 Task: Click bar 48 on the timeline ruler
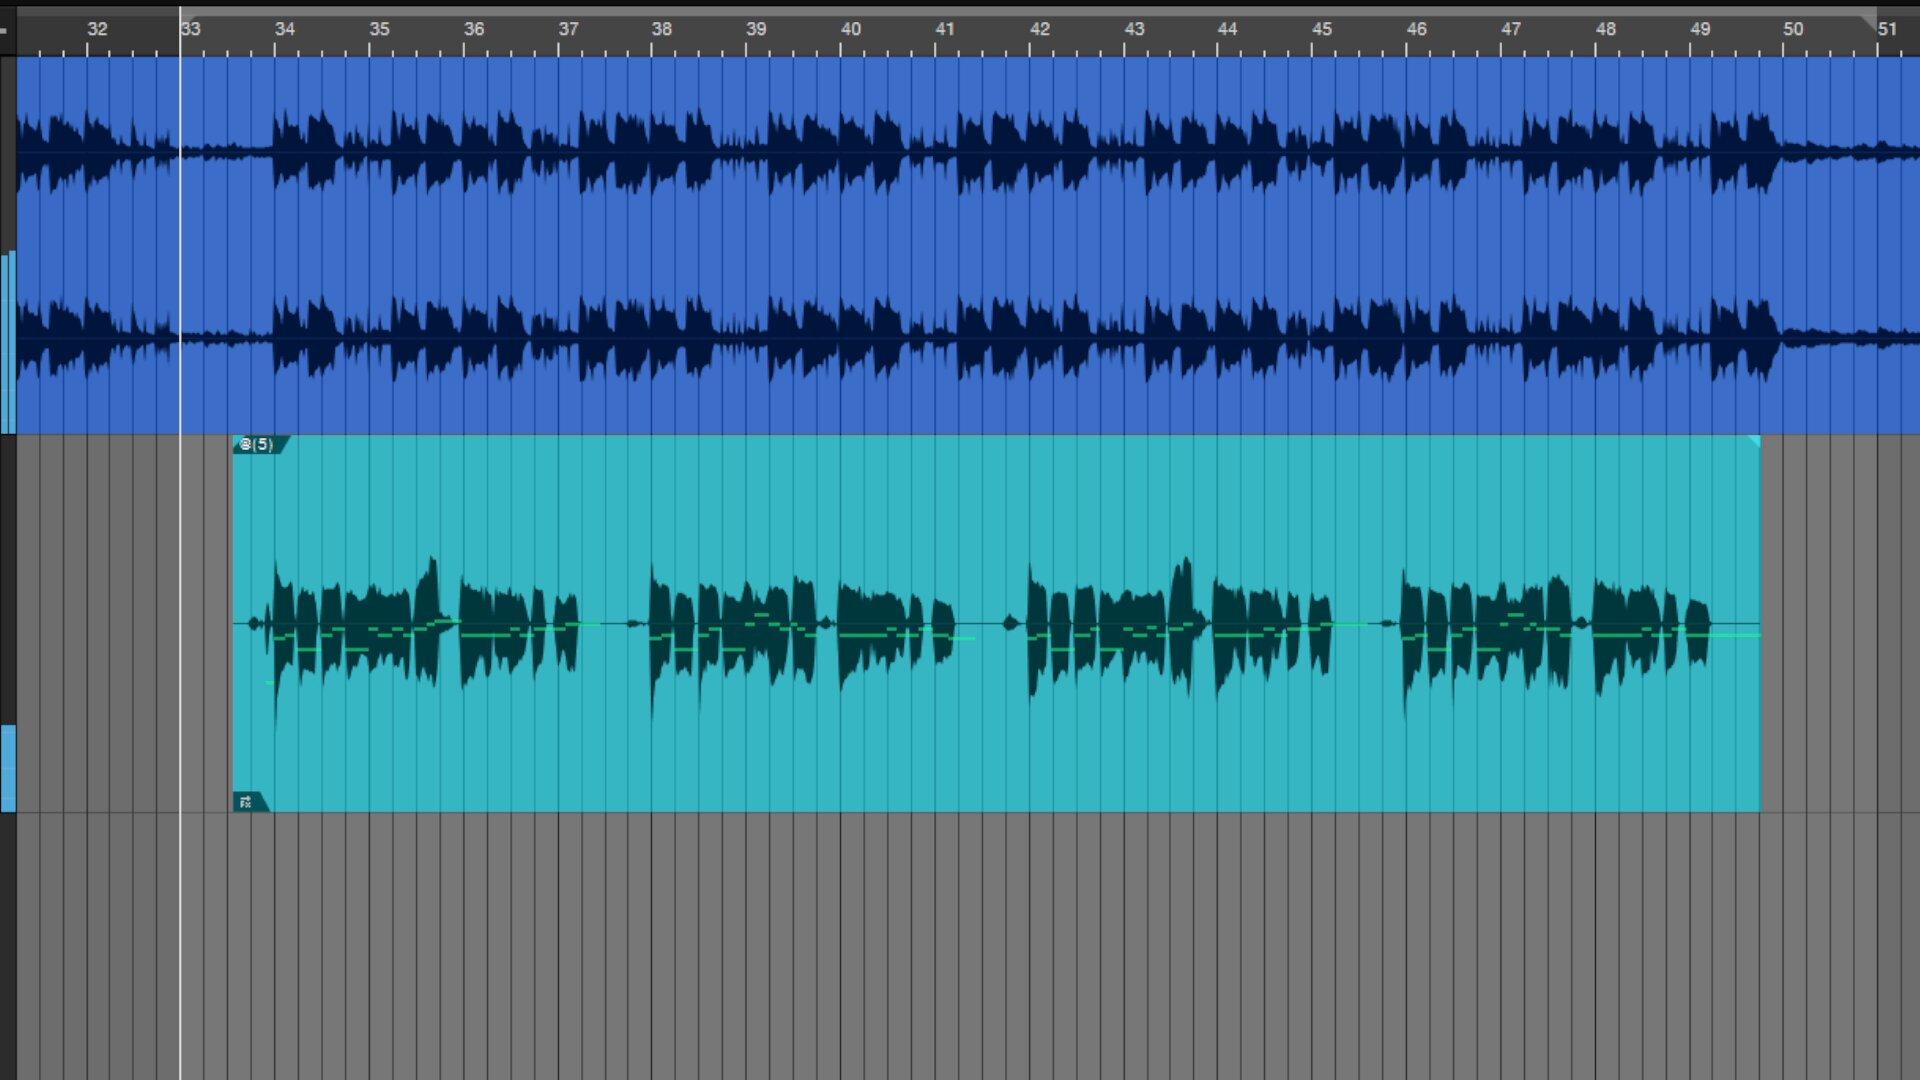point(1604,30)
